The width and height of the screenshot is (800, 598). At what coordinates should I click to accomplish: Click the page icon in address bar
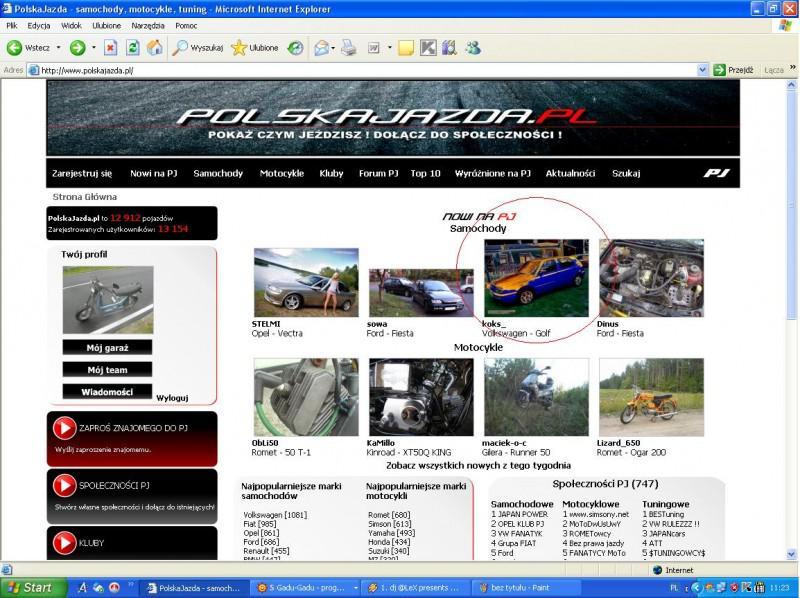[x=34, y=70]
